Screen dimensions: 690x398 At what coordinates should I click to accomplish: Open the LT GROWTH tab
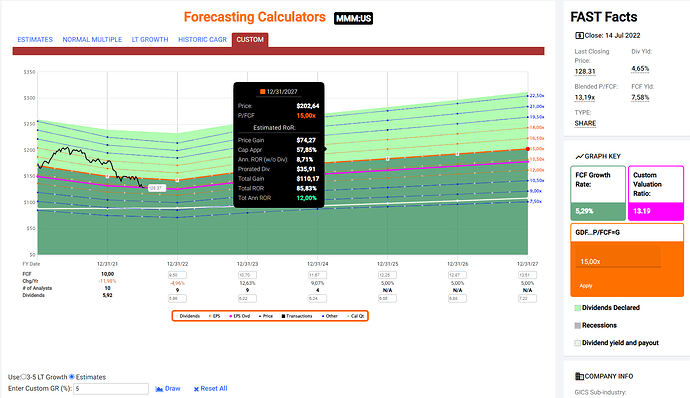click(150, 40)
